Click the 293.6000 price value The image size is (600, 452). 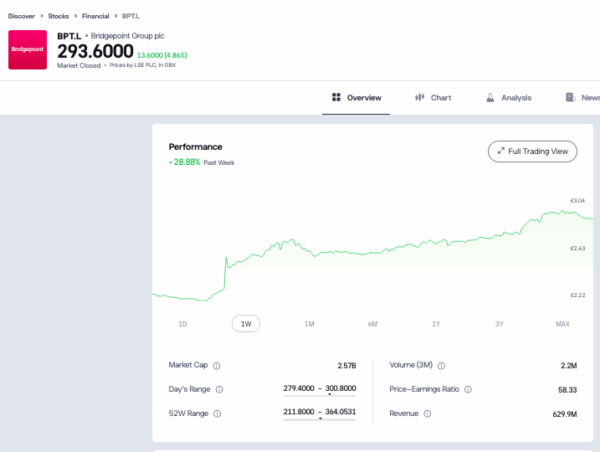coord(95,51)
